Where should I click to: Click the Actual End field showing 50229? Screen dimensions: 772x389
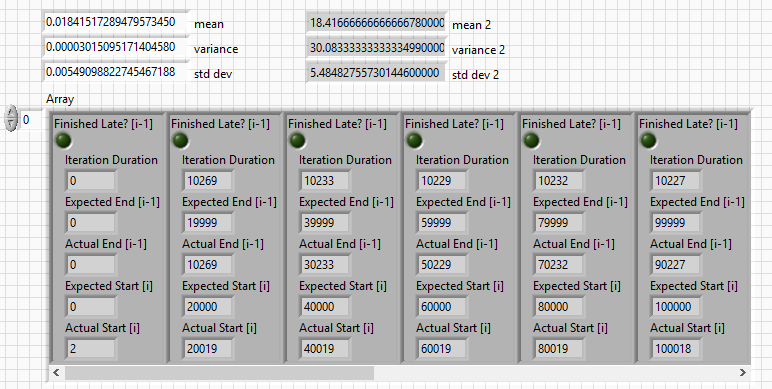(x=442, y=264)
